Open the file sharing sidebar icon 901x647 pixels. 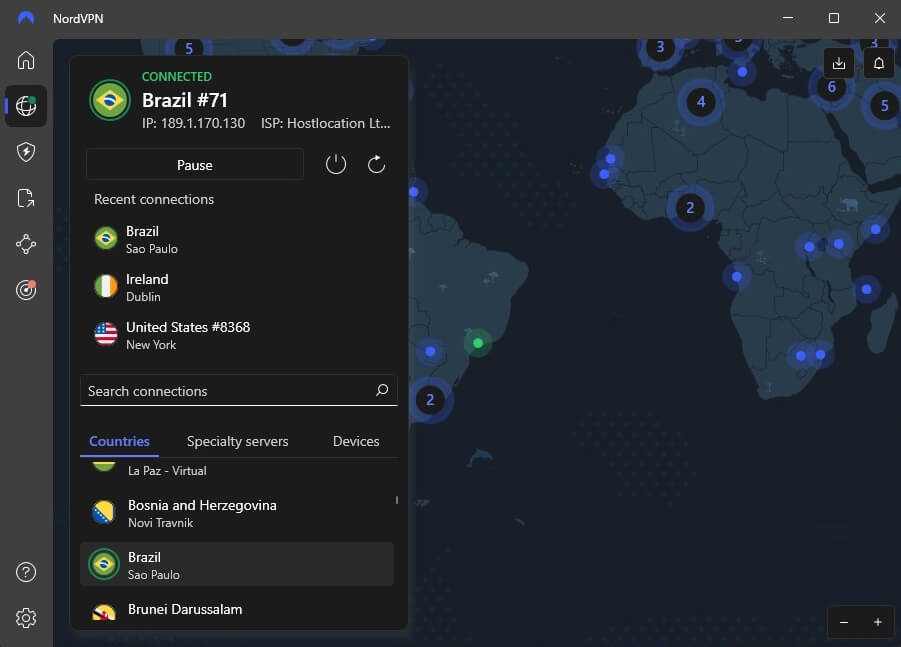[26, 197]
